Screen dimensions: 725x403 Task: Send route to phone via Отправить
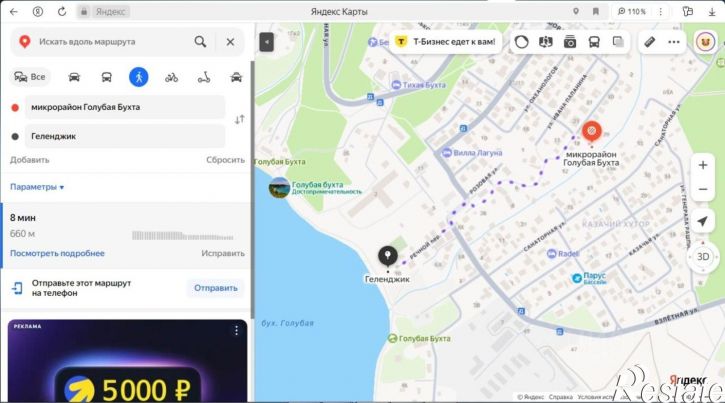tap(215, 288)
